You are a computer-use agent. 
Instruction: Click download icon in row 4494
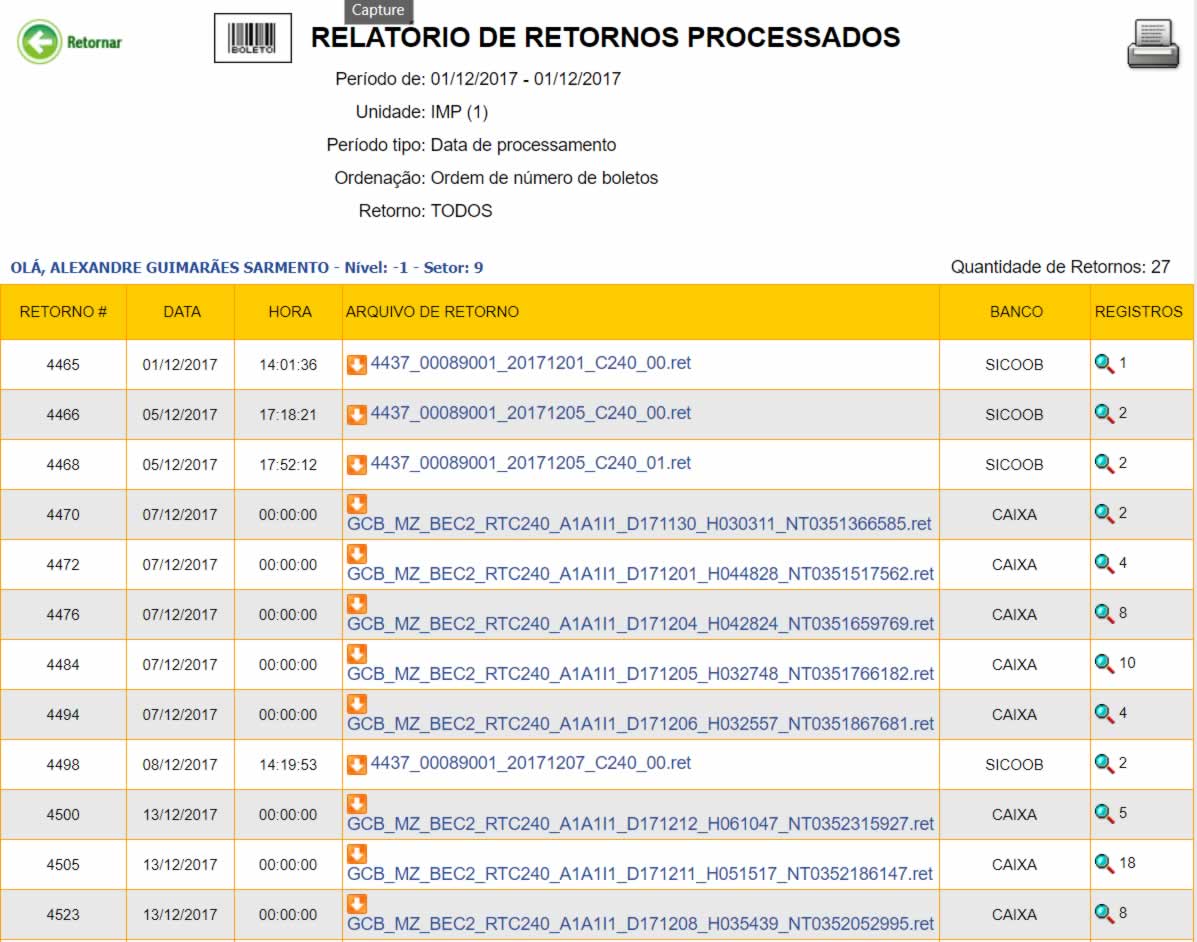click(357, 704)
